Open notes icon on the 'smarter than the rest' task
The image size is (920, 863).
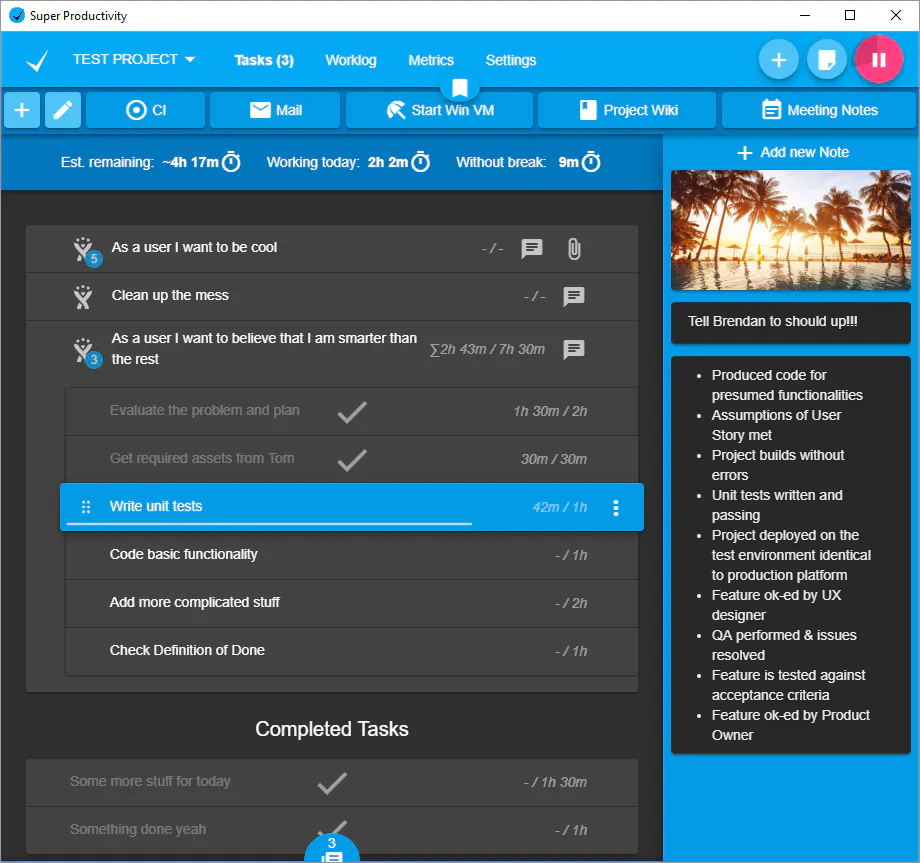pos(573,350)
